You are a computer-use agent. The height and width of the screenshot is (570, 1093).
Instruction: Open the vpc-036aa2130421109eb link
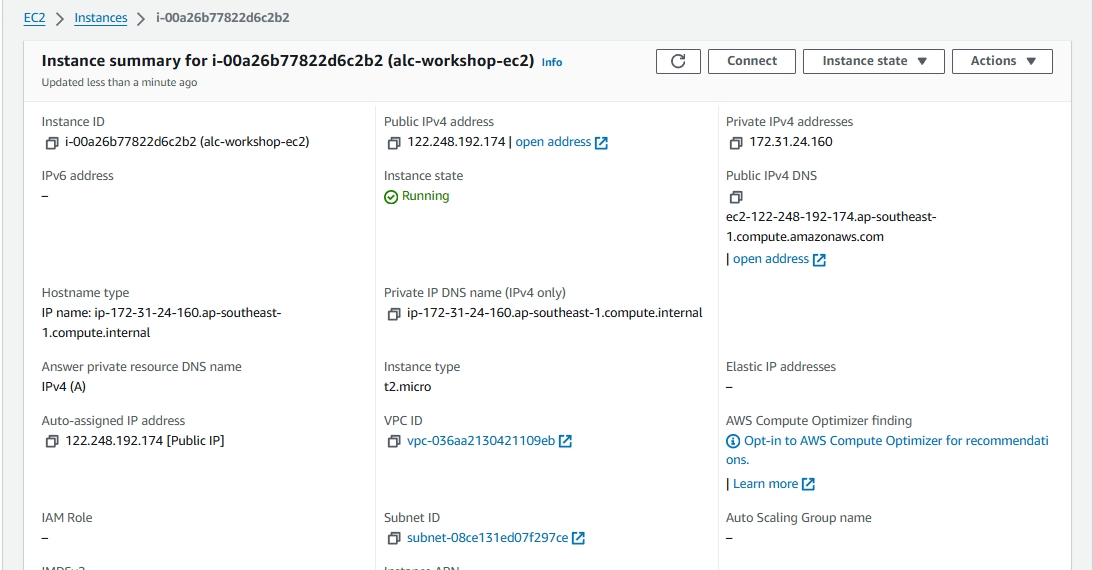pos(481,441)
